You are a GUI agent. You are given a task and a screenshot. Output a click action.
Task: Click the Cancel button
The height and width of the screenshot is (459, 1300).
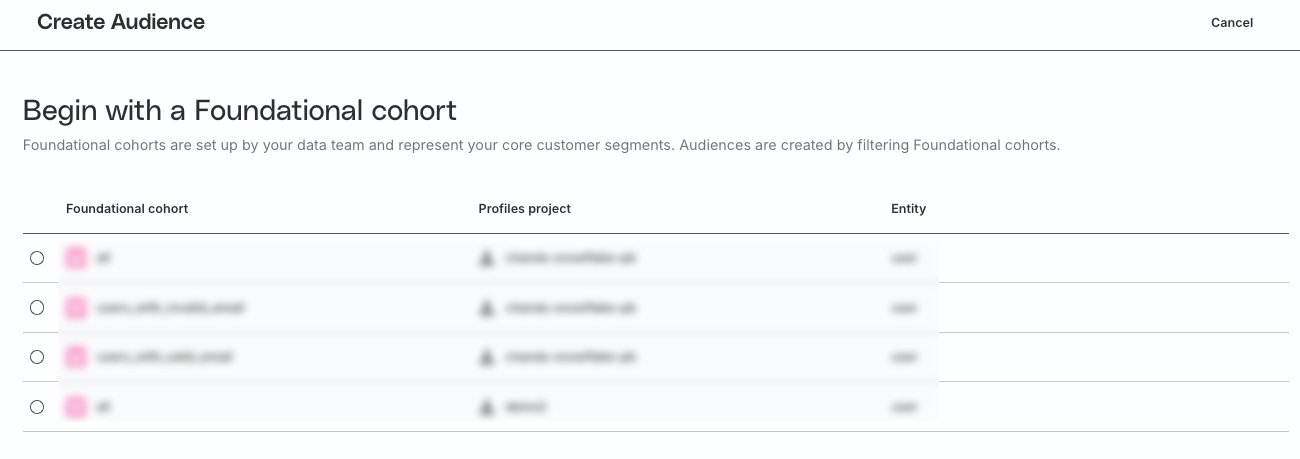pyautogui.click(x=1231, y=23)
